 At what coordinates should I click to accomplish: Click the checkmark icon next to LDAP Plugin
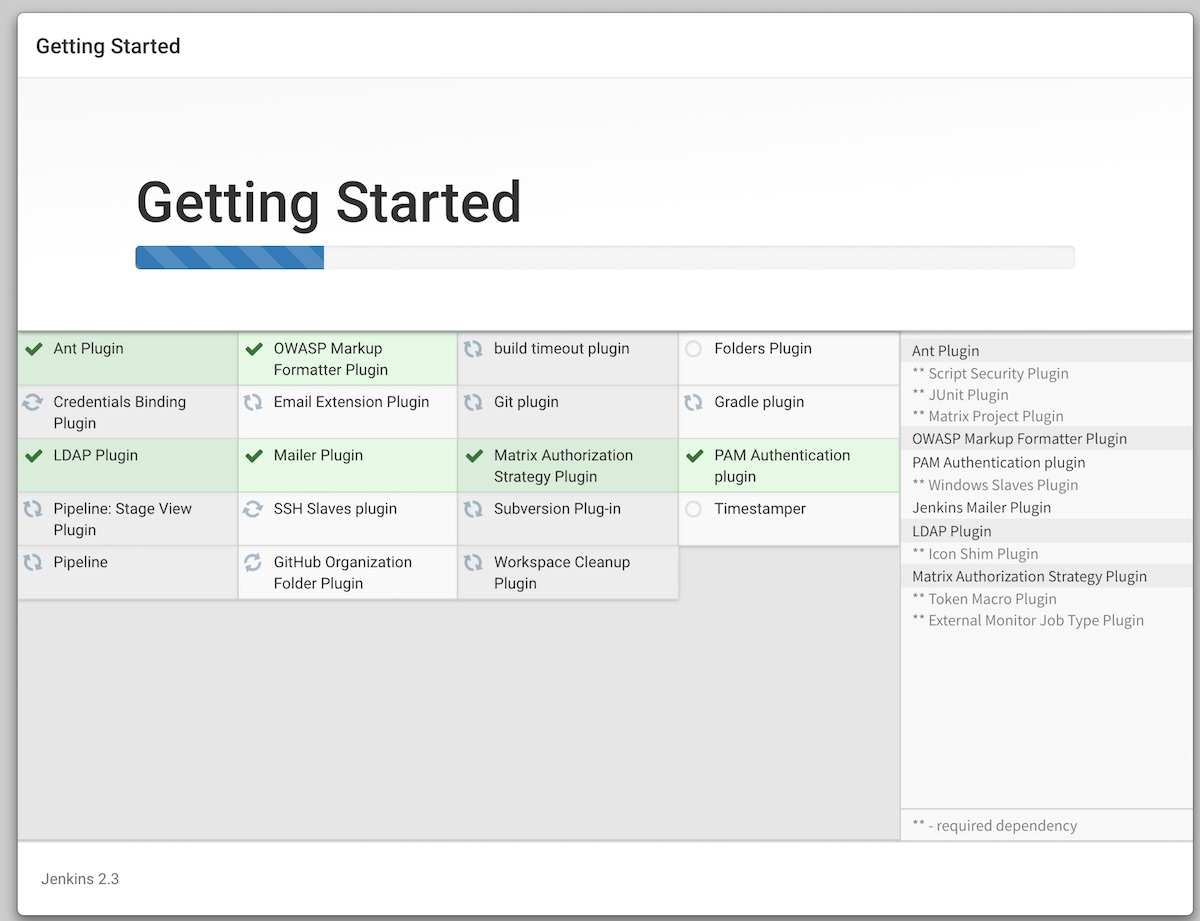click(34, 456)
